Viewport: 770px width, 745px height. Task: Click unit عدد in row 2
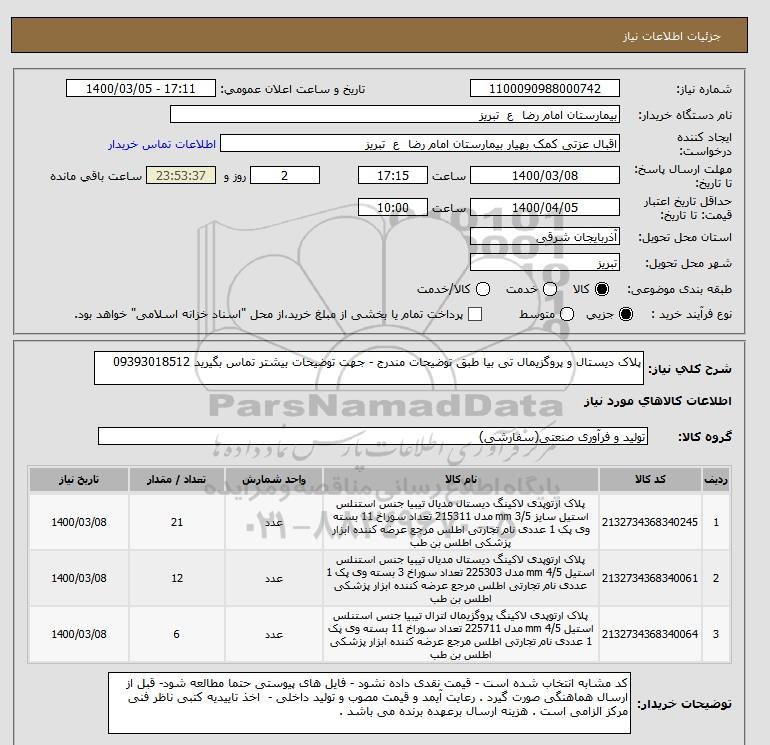(x=274, y=579)
